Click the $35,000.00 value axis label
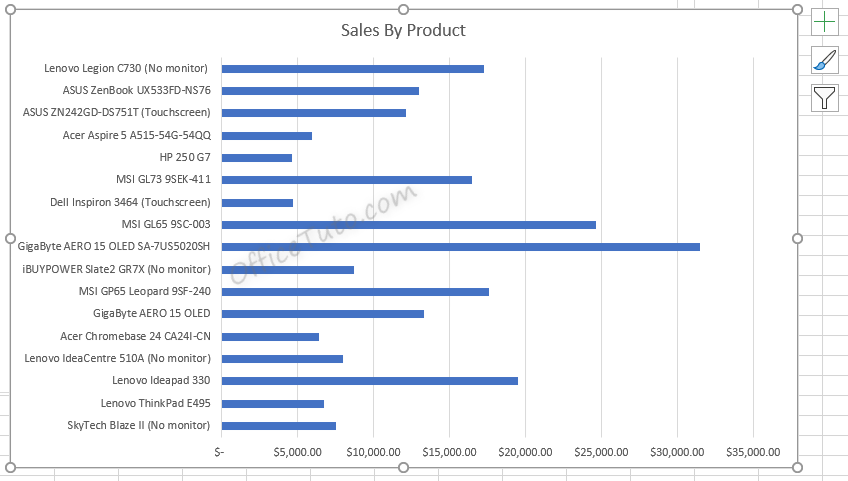The width and height of the screenshot is (848, 481). [753, 452]
